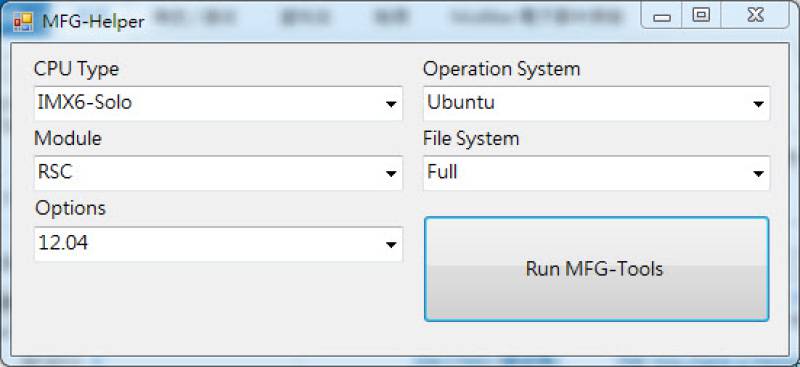Expand the Operation System dropdown arrow
This screenshot has height=367, width=800.
(758, 104)
